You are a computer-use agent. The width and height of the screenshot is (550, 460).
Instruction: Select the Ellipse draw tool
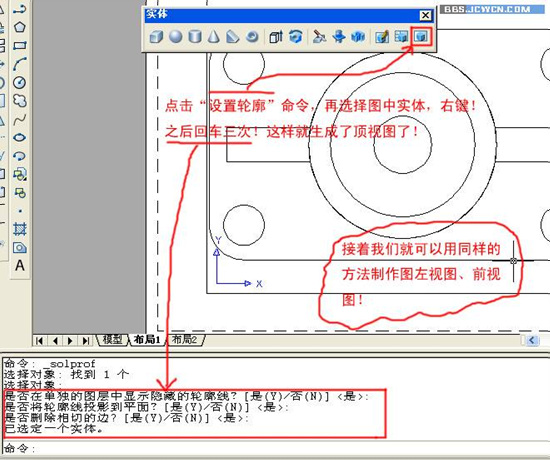tap(20, 138)
